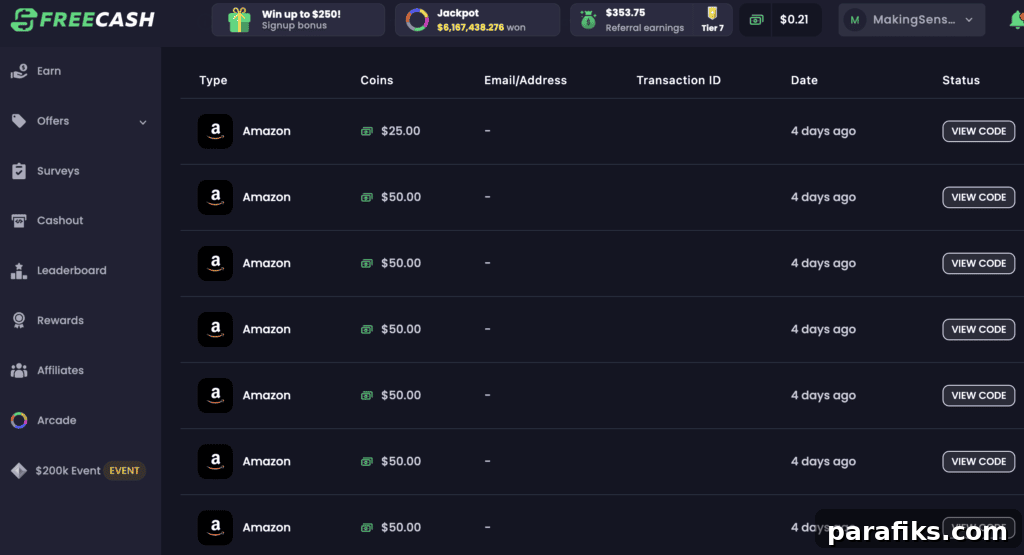Click the Affiliates people icon

(x=19, y=370)
